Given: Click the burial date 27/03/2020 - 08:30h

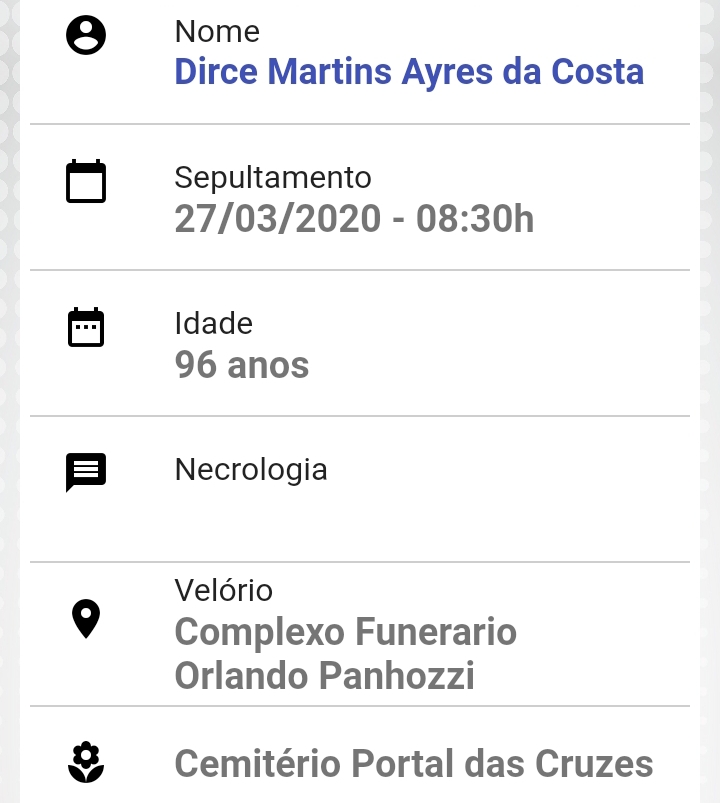Looking at the screenshot, I should coord(354,219).
